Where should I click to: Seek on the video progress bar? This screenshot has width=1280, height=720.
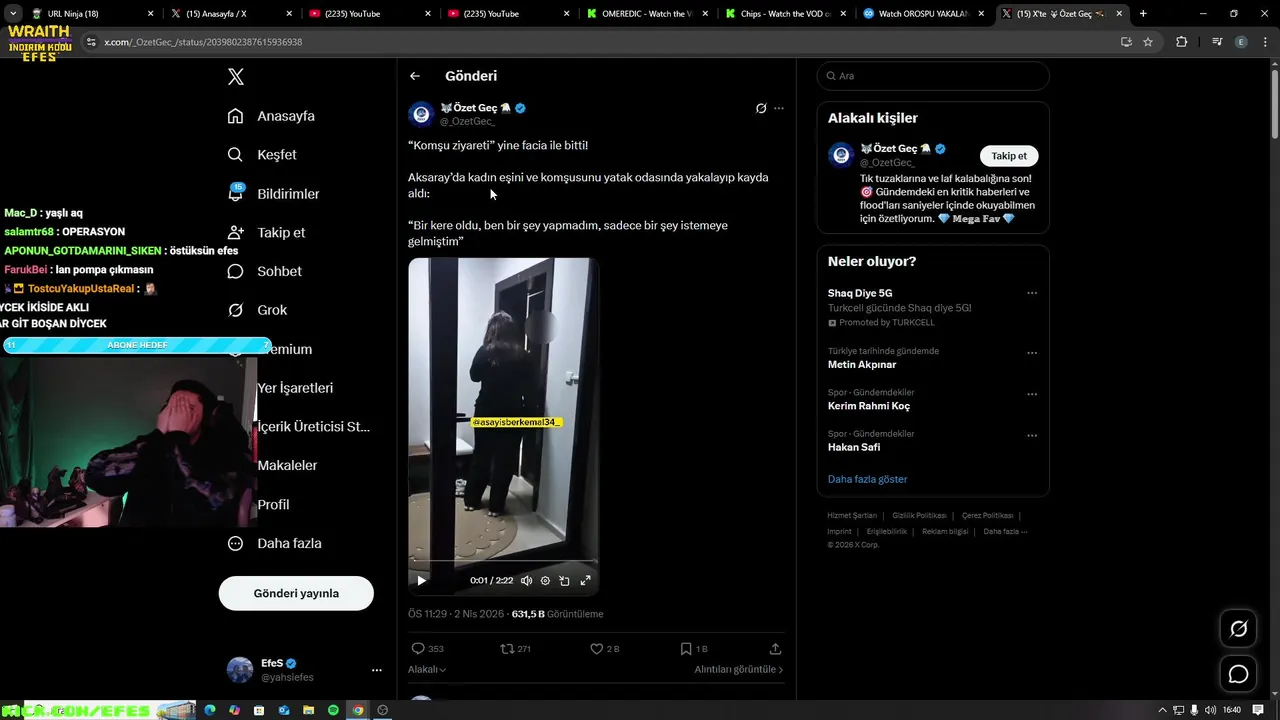pyautogui.click(x=503, y=561)
